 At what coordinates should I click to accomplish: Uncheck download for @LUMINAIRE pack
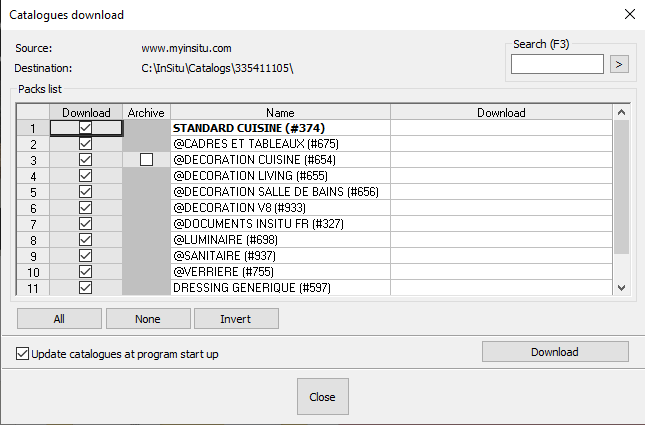point(85,240)
